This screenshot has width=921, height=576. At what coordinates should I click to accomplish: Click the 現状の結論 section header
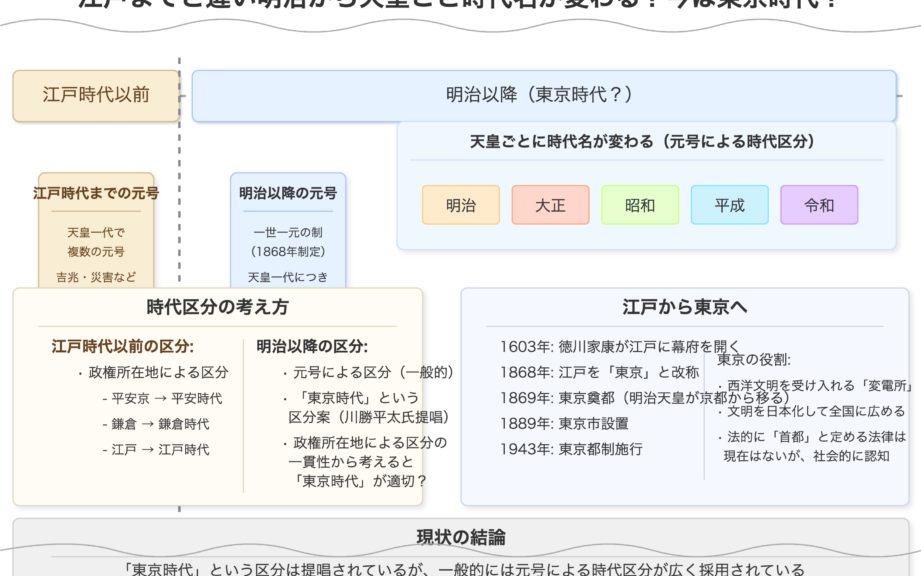[461, 537]
